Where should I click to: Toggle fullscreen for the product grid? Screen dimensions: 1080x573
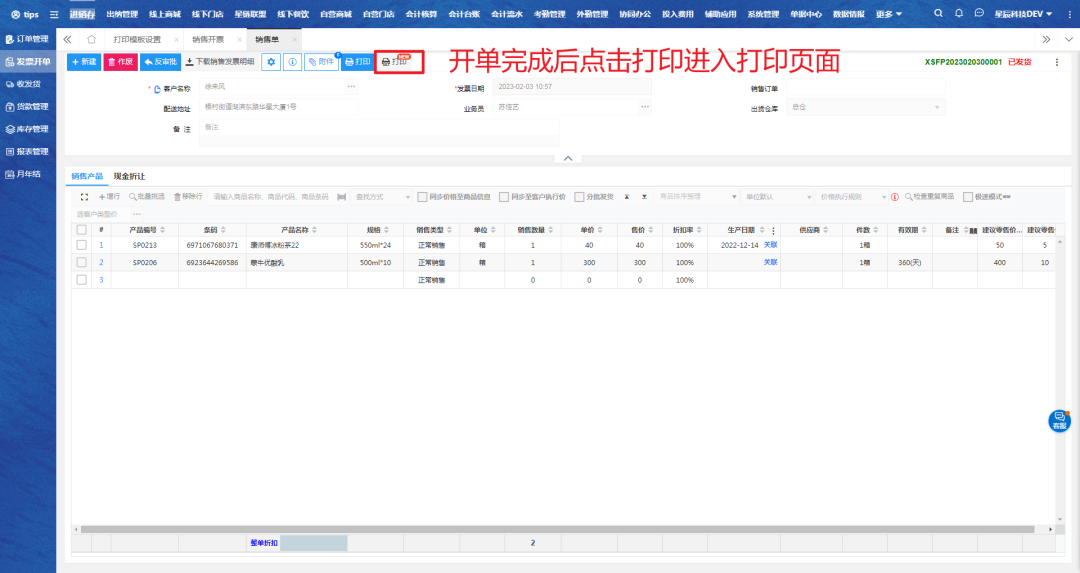click(x=84, y=197)
